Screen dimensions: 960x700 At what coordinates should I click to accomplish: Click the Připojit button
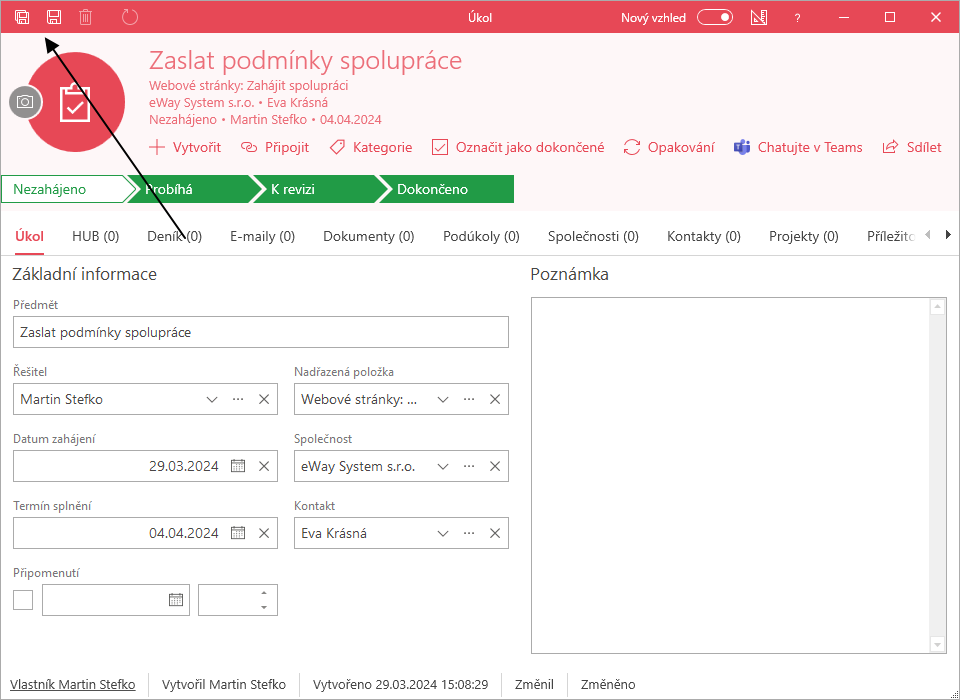click(275, 147)
